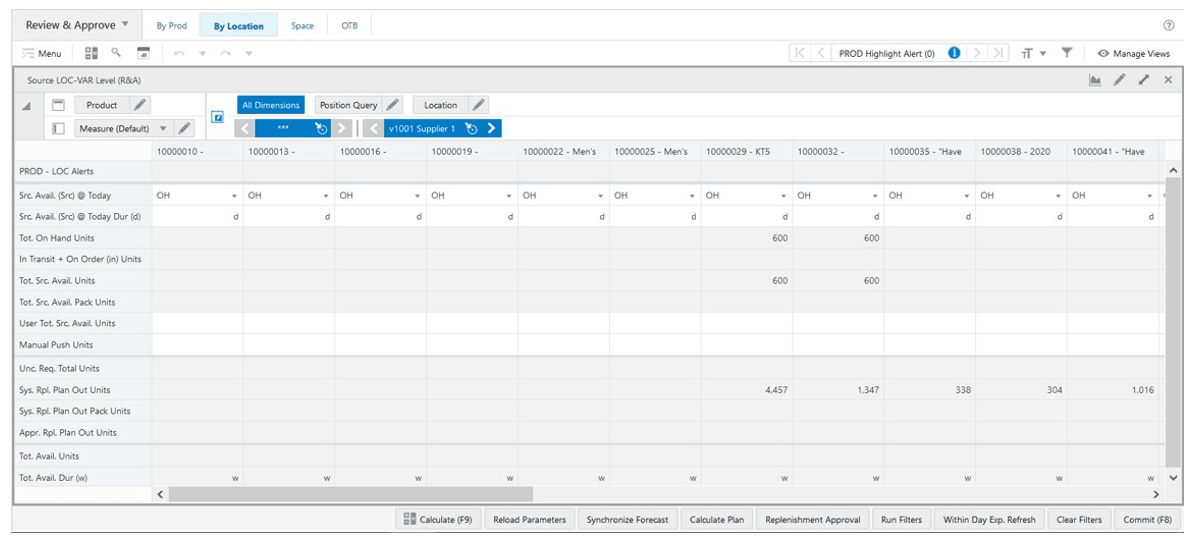Click the help question mark icon
1197x544 pixels.
pos(1169,25)
